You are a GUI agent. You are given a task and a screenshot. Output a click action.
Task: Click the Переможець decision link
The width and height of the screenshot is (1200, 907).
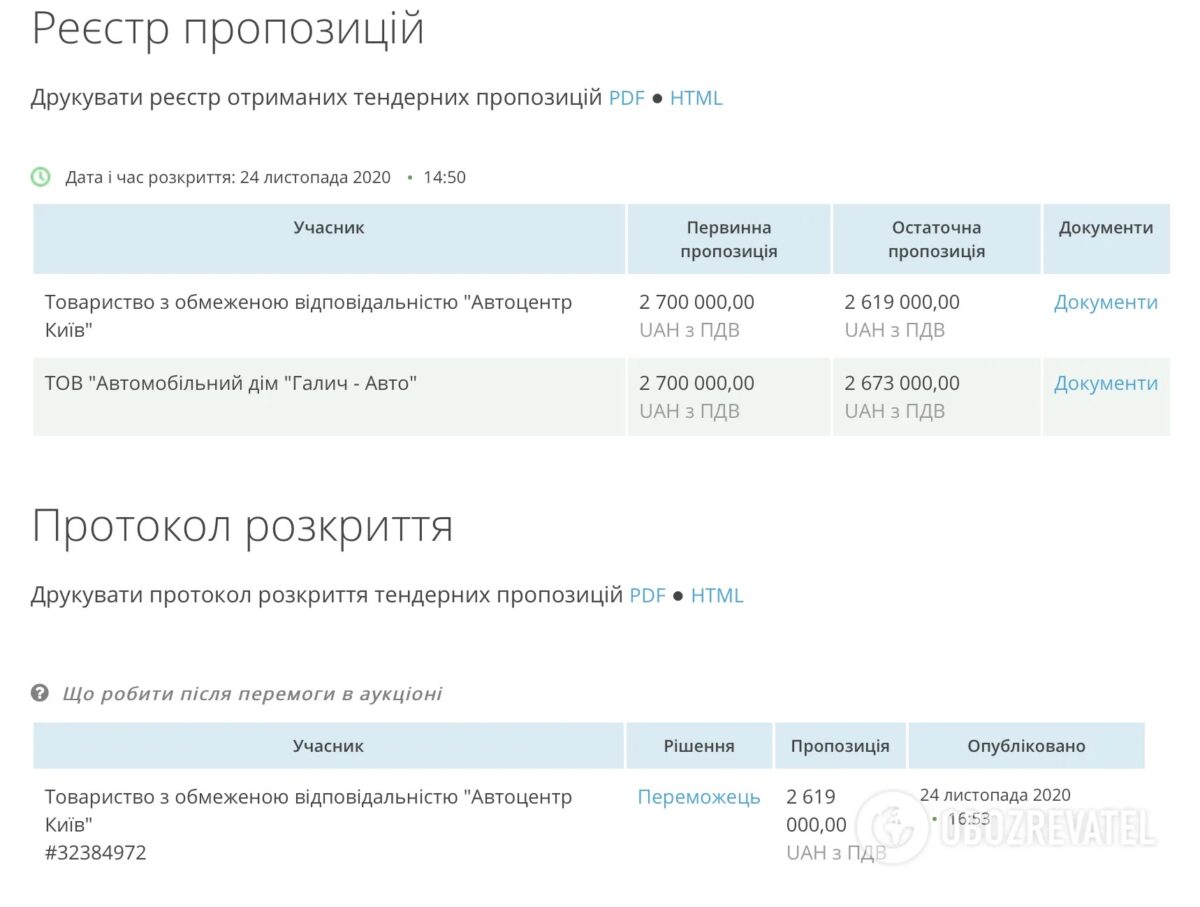click(x=698, y=797)
